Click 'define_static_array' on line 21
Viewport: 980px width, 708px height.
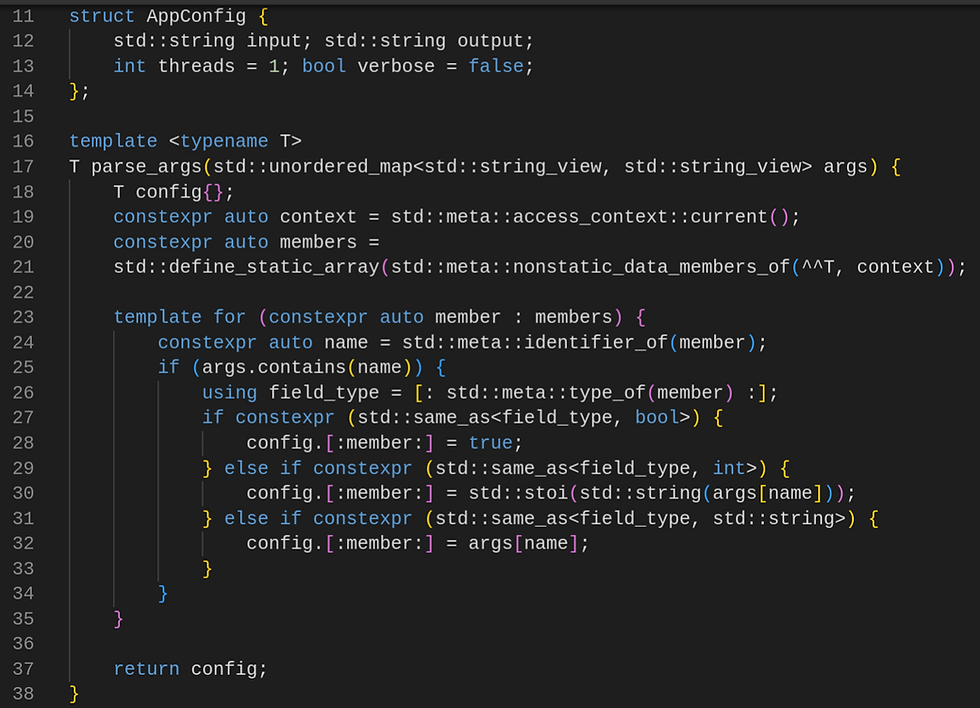(274, 267)
